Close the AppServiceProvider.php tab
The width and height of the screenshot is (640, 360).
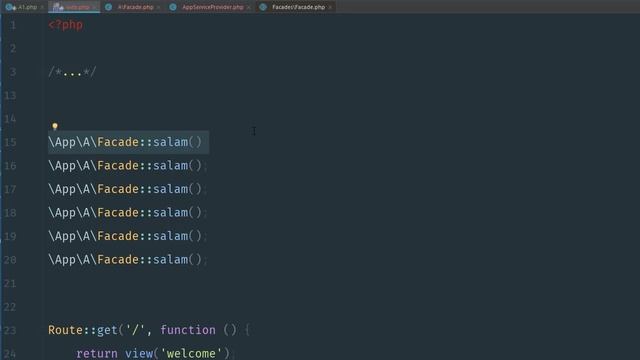click(x=248, y=7)
